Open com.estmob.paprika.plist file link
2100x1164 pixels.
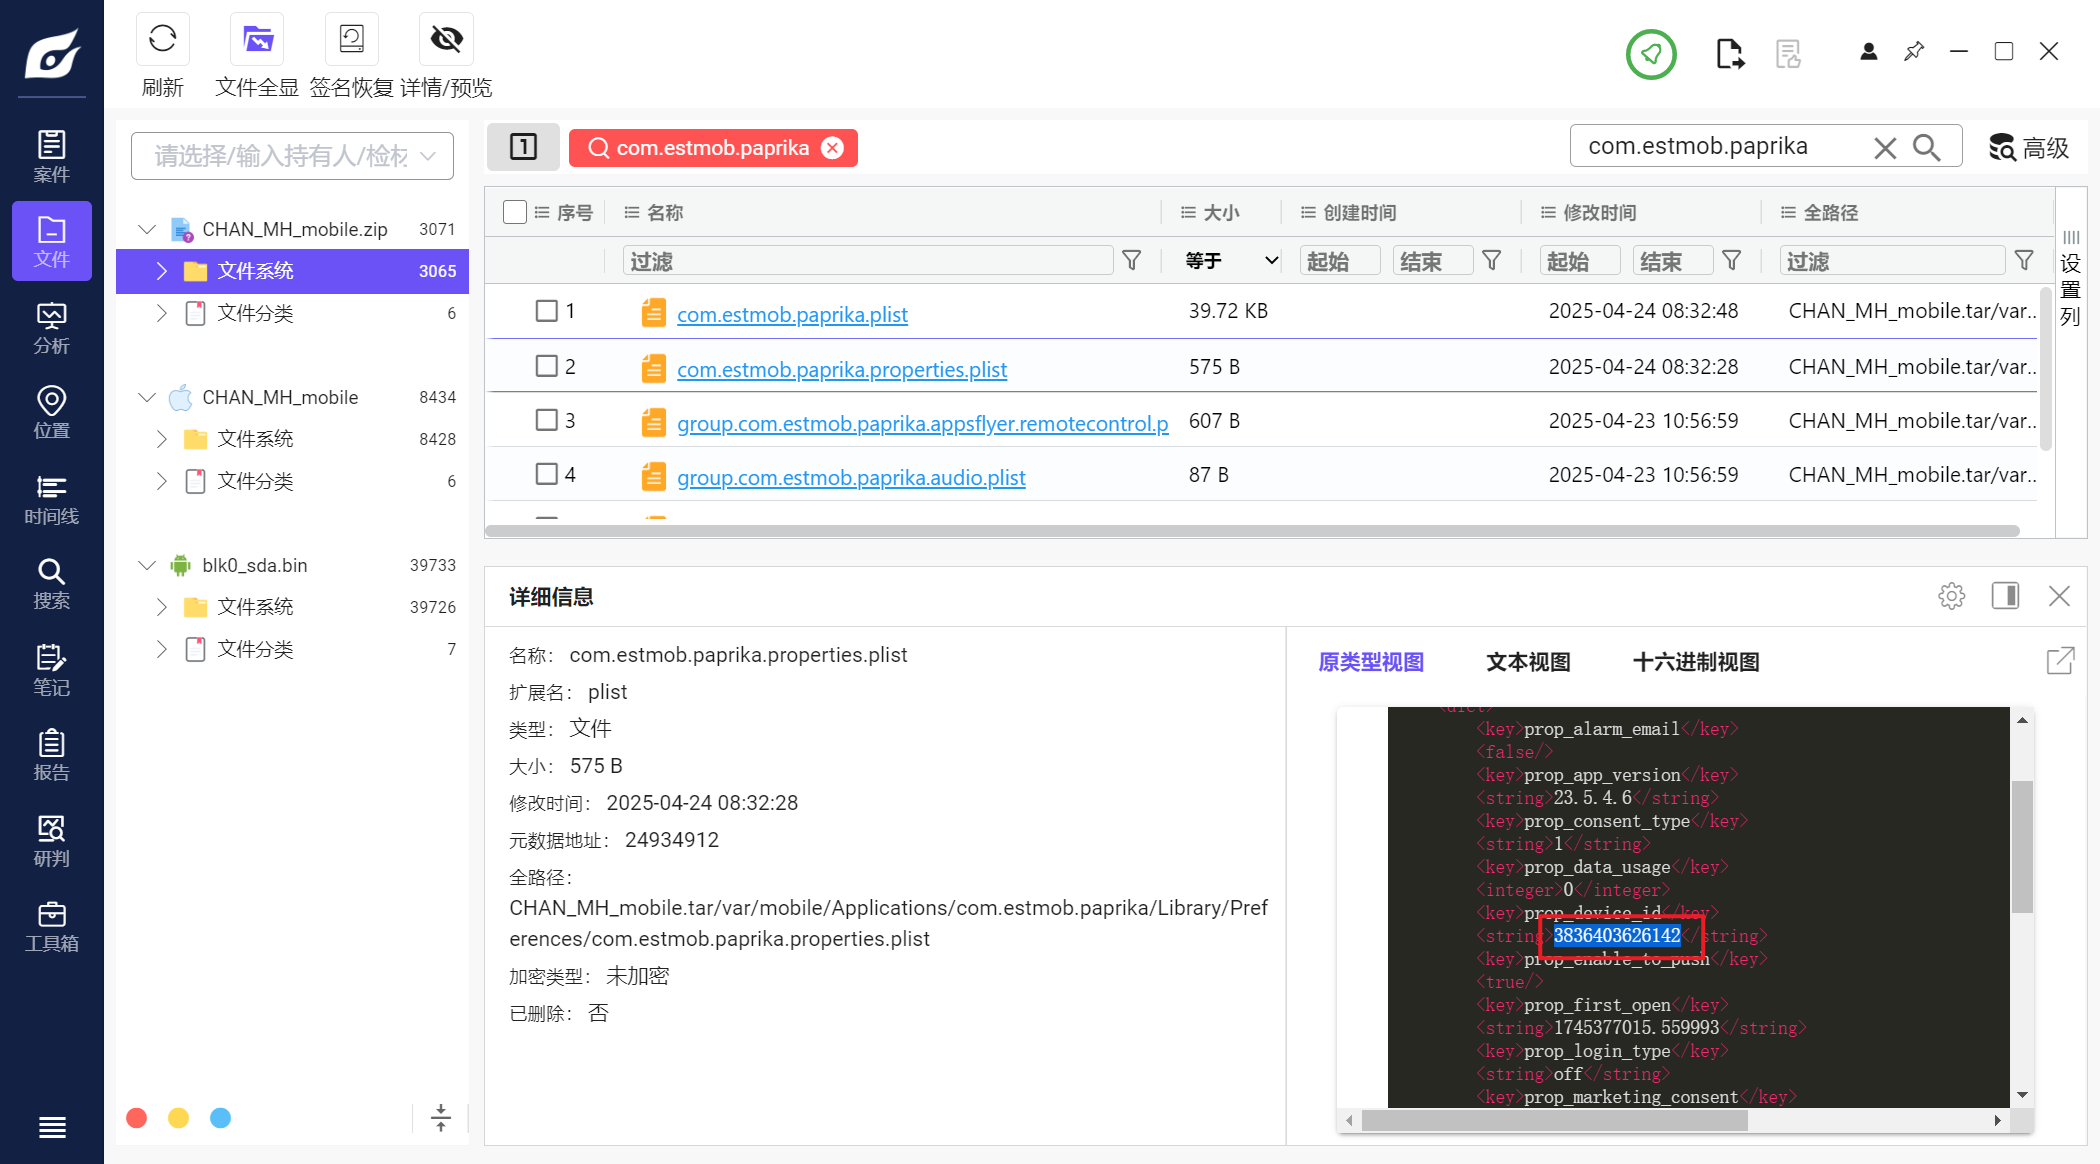[x=791, y=314]
